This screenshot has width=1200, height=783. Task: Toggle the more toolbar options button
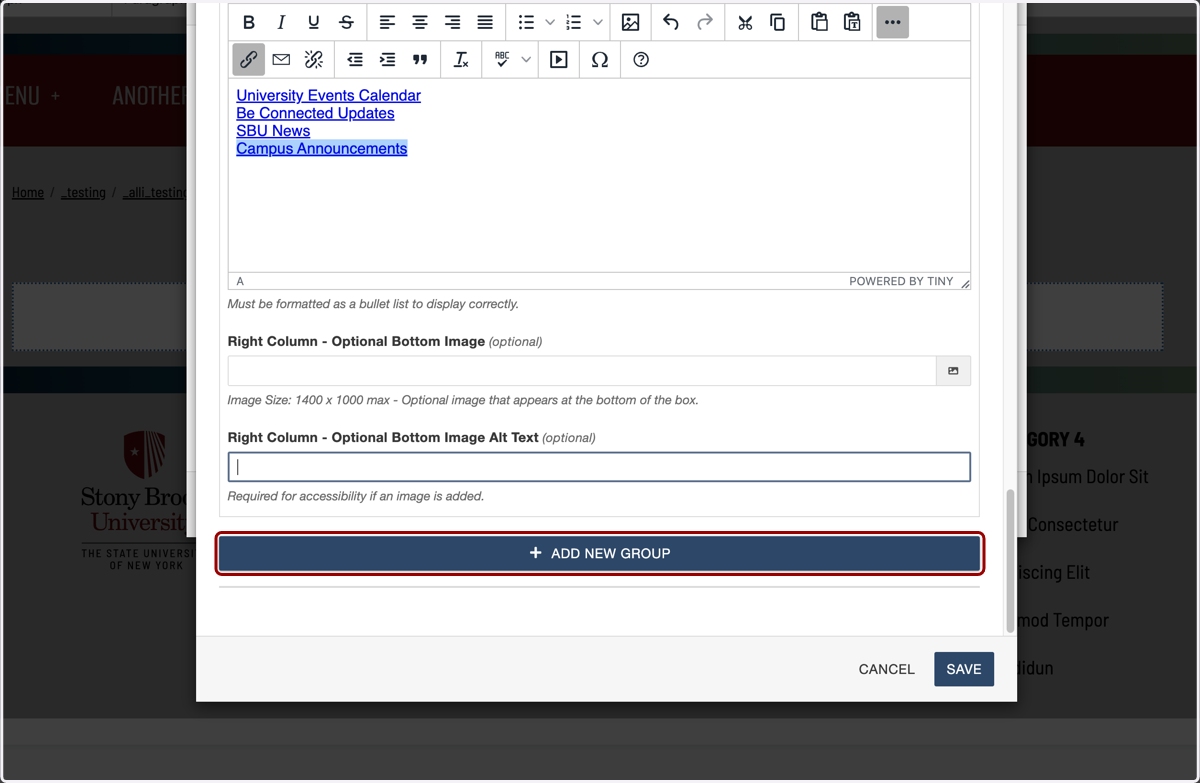pos(893,22)
